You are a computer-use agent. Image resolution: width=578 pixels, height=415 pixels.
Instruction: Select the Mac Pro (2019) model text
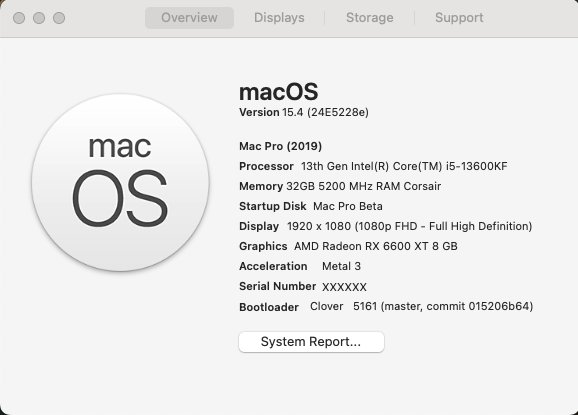pyautogui.click(x=281, y=146)
